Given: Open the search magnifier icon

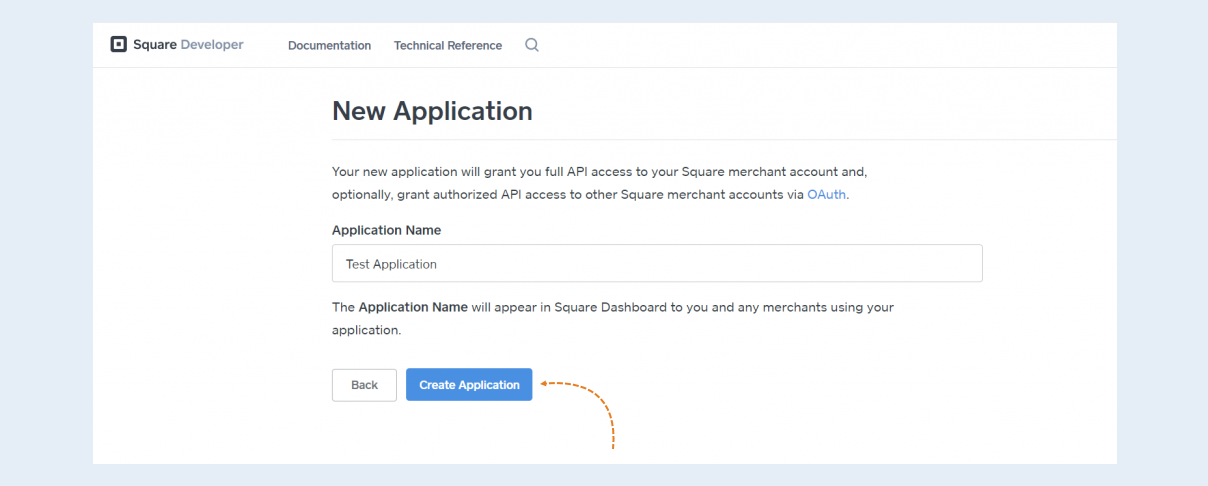Looking at the screenshot, I should pos(532,45).
